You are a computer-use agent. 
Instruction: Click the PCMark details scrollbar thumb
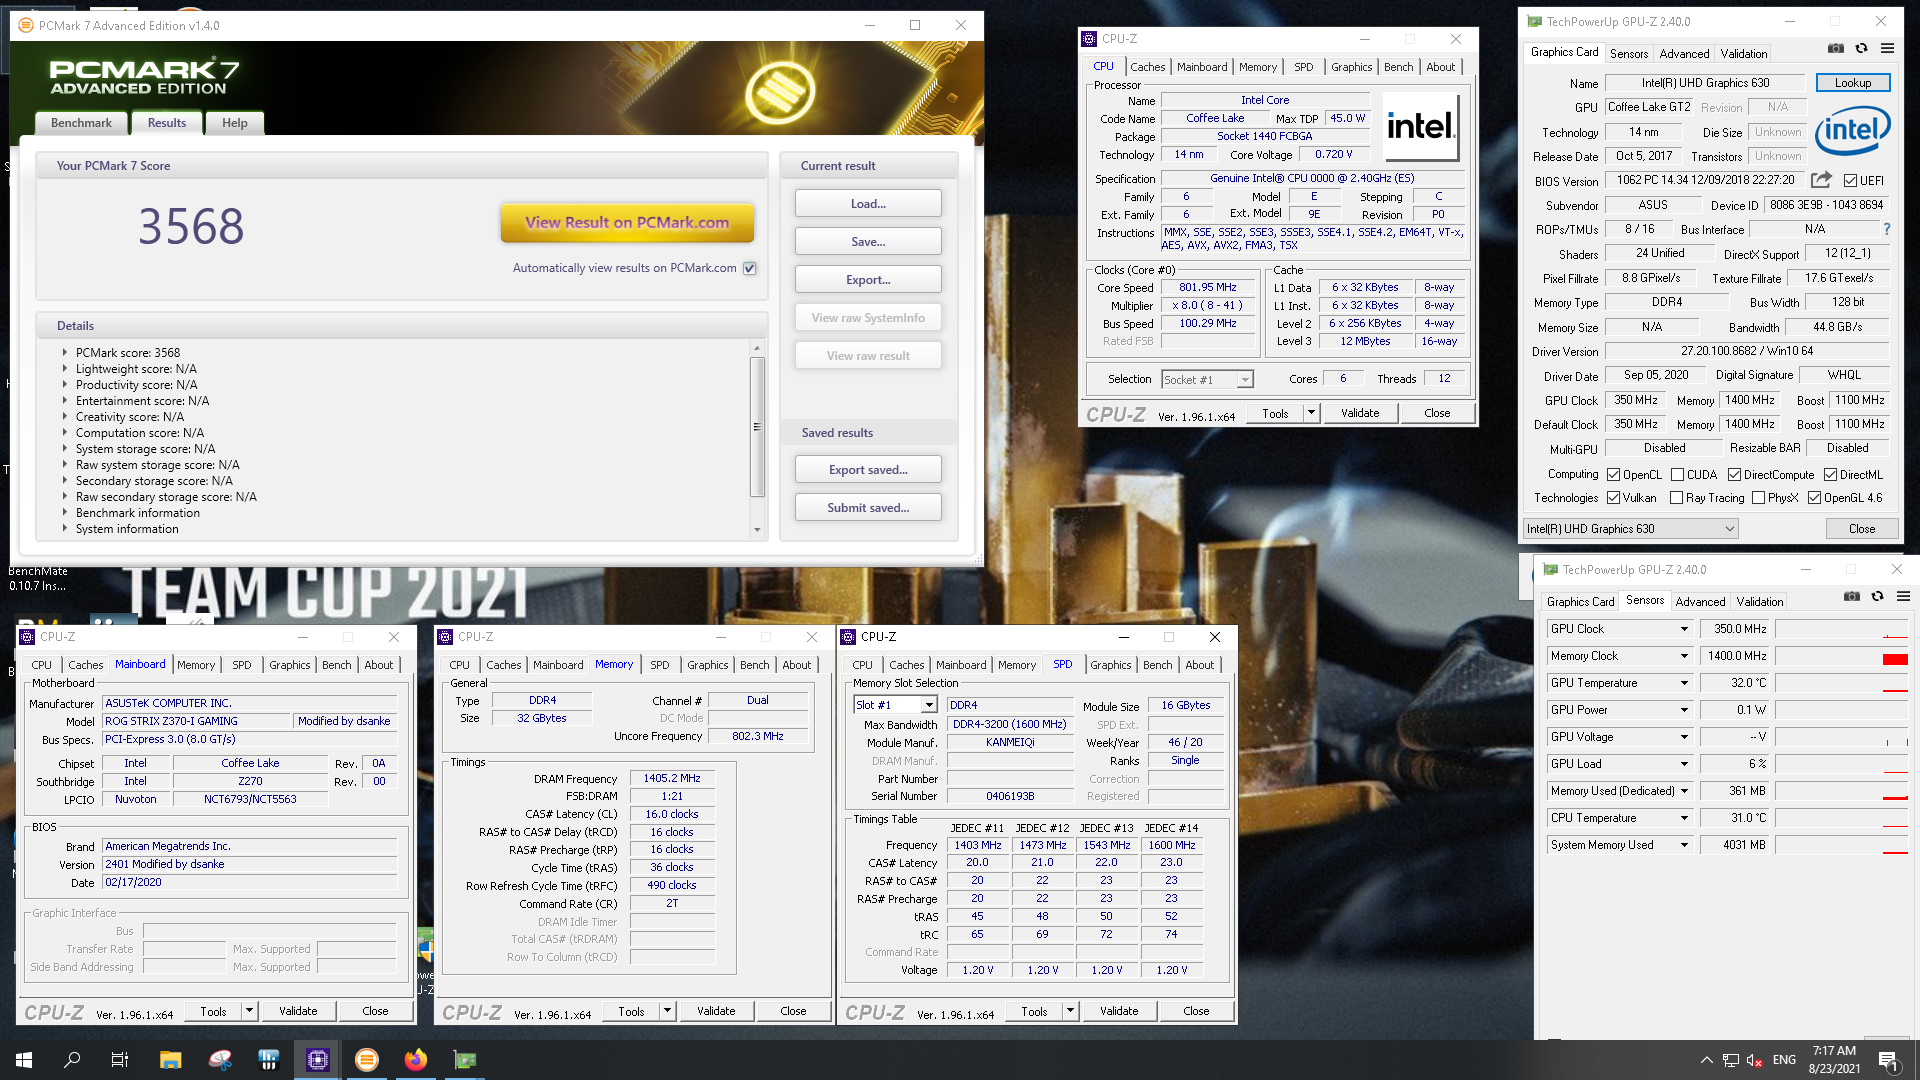pos(757,427)
